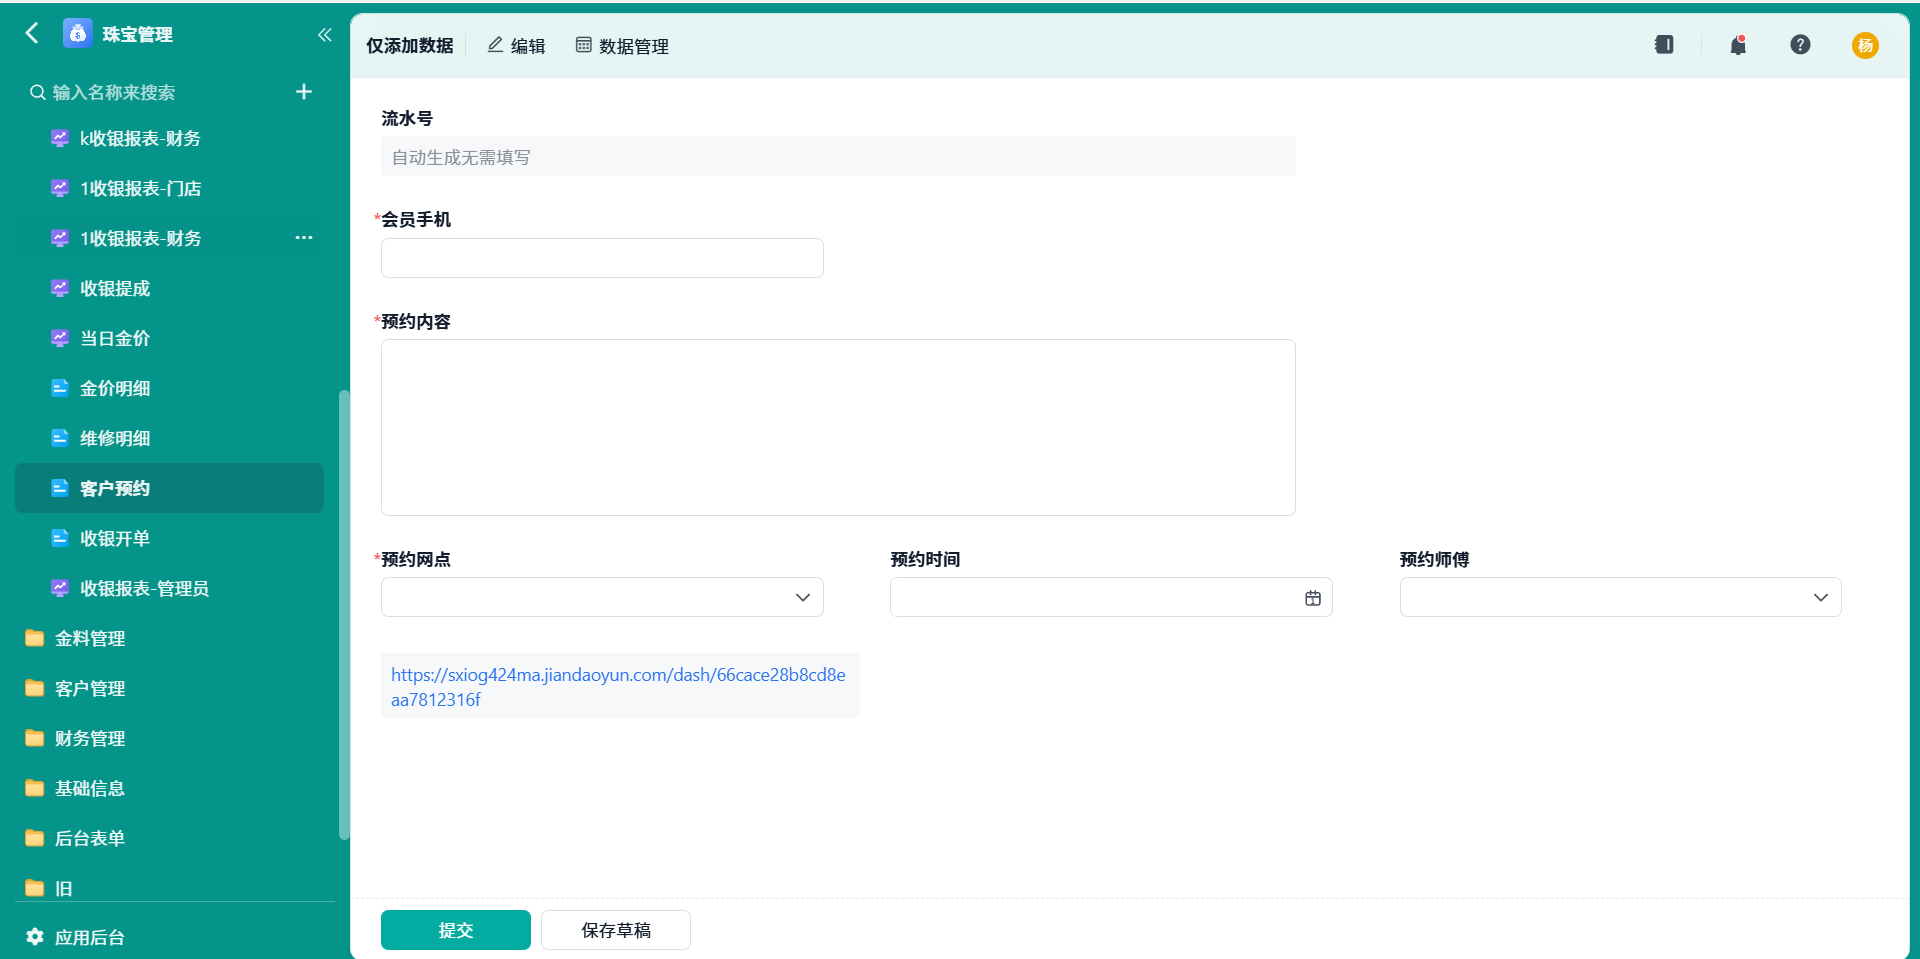The height and width of the screenshot is (959, 1920).
Task: Click the 客户管理 folder icon
Action: click(x=35, y=688)
